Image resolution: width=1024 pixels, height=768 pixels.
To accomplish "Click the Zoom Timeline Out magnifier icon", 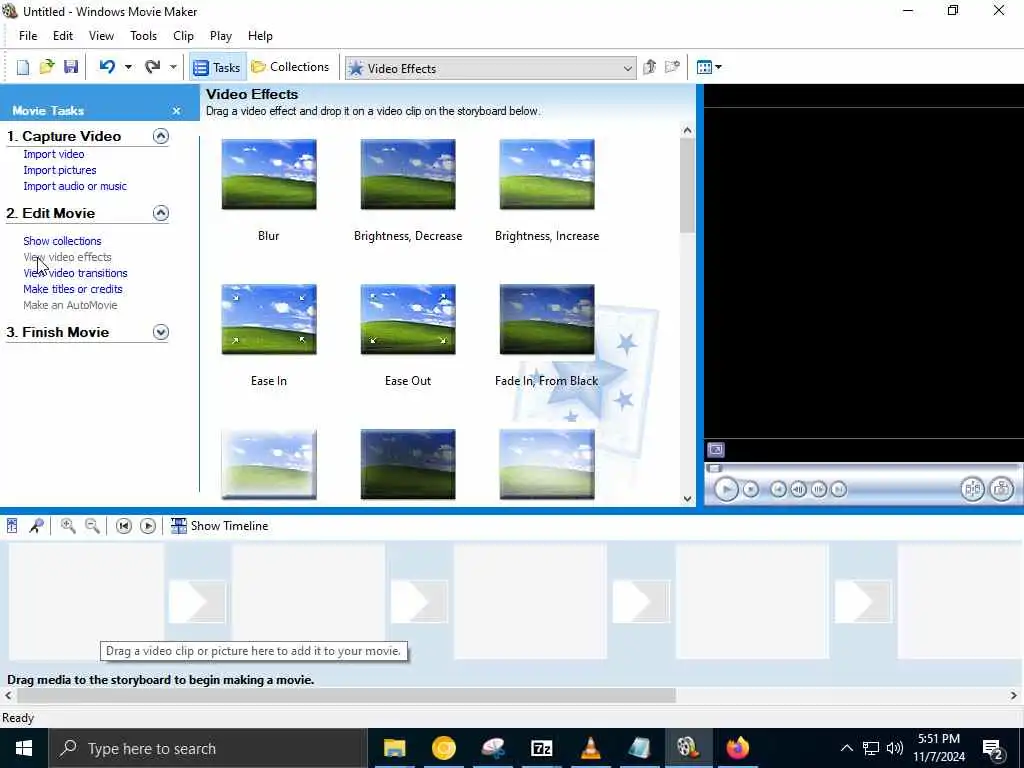I will [x=93, y=526].
